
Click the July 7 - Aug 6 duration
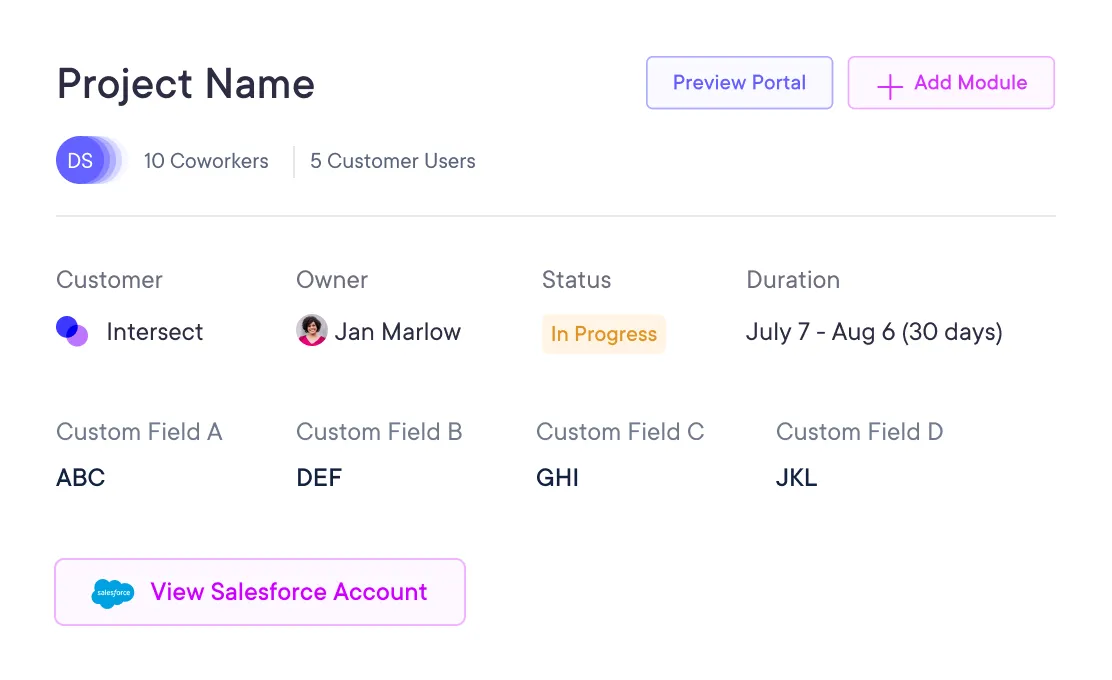tap(873, 332)
